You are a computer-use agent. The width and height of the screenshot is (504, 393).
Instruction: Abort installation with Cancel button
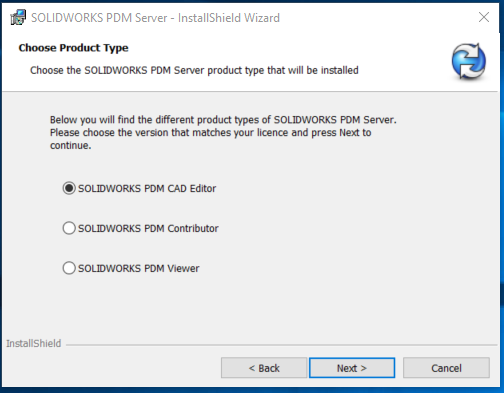[x=446, y=368]
